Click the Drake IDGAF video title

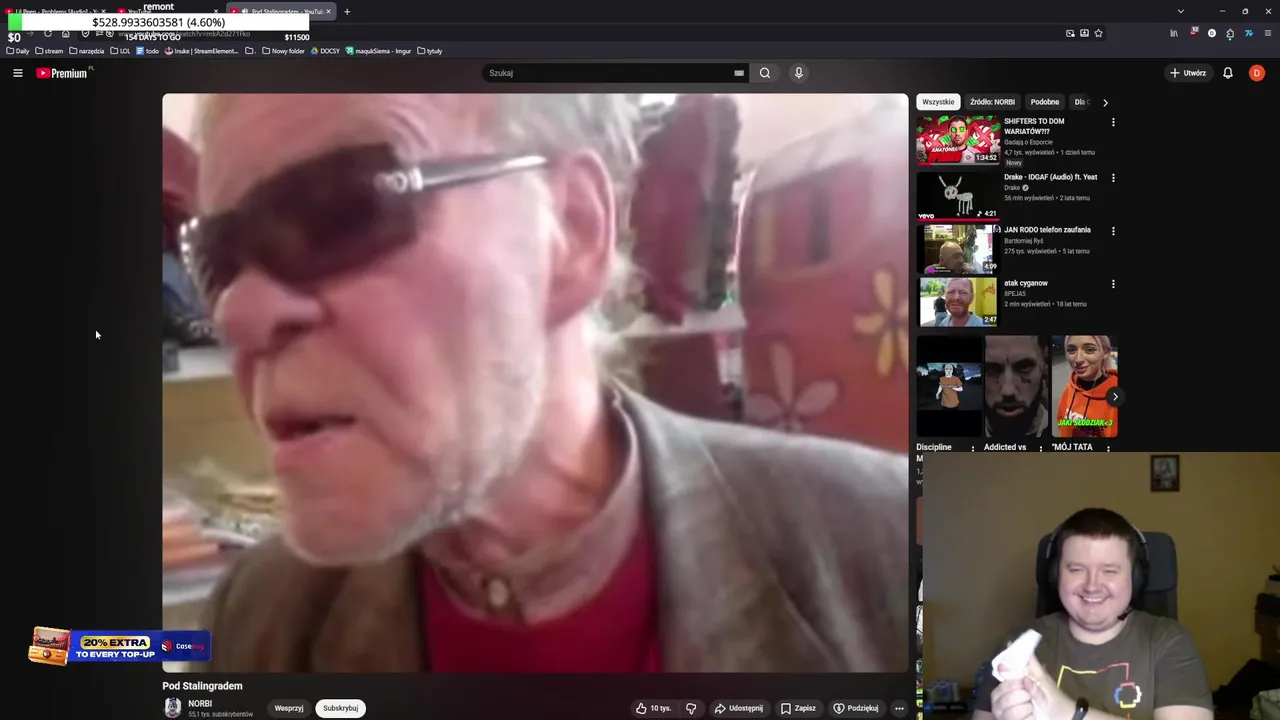coord(1050,177)
